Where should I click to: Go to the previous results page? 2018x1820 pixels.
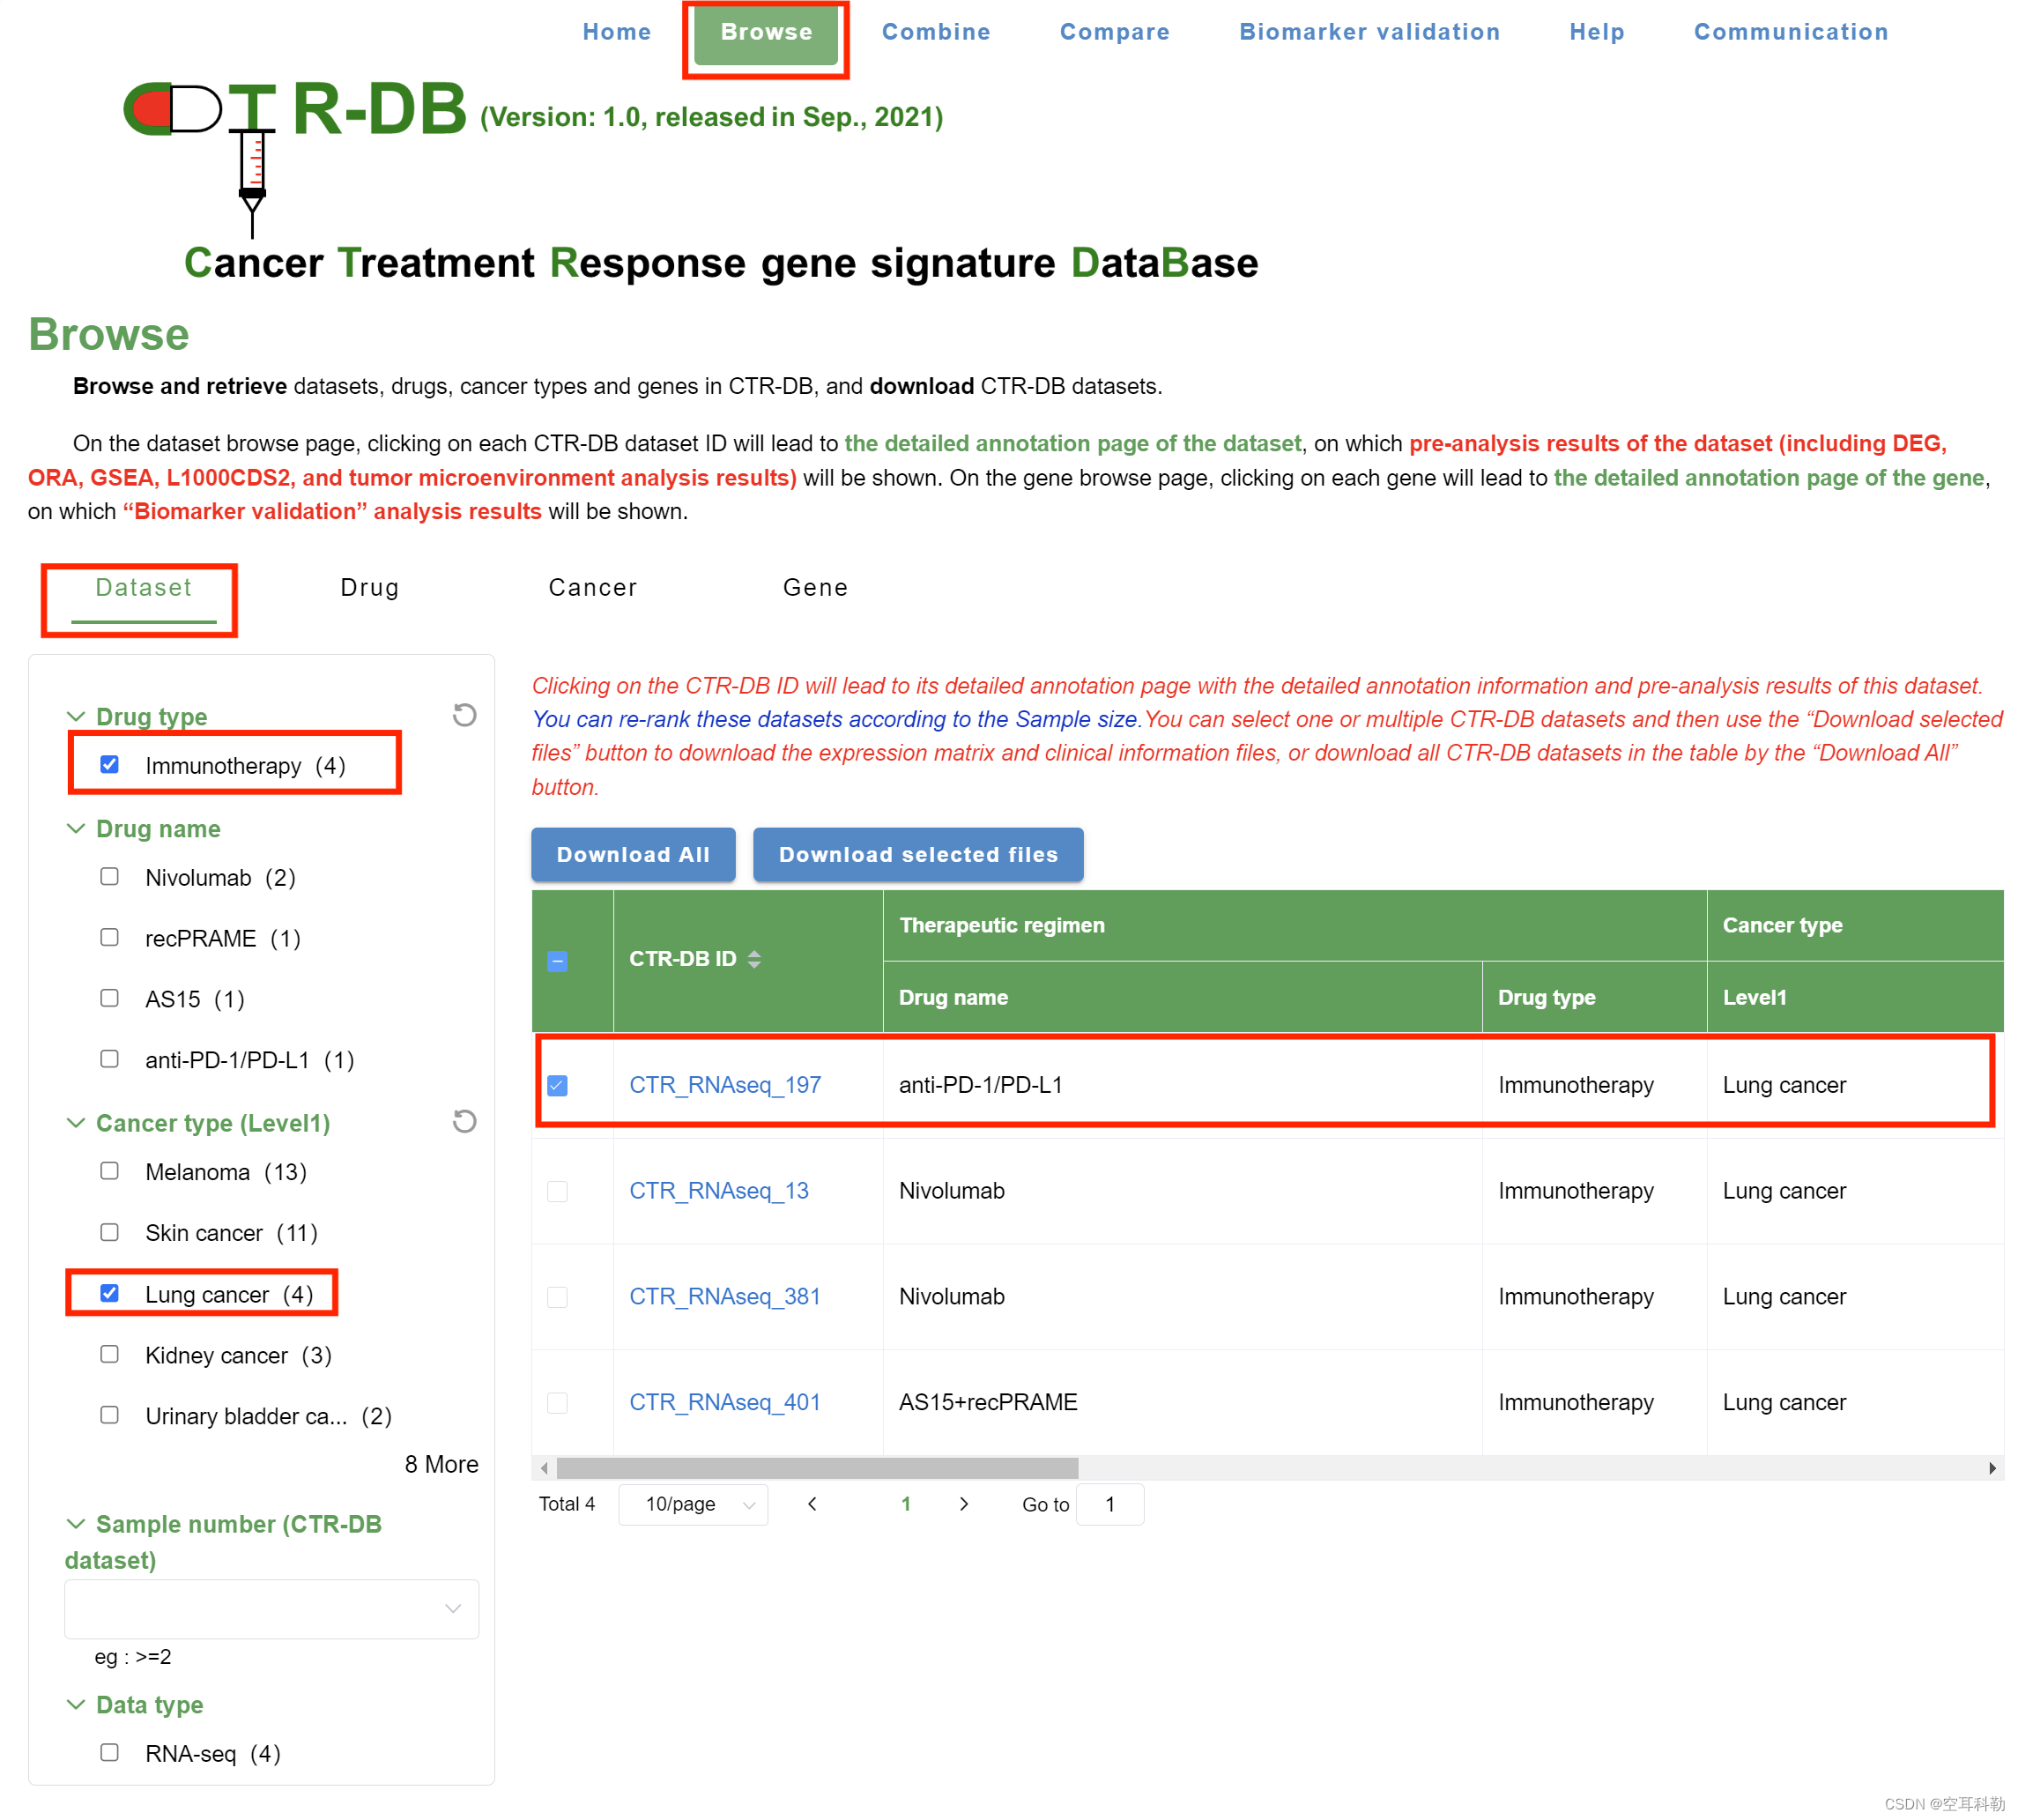(x=812, y=1503)
